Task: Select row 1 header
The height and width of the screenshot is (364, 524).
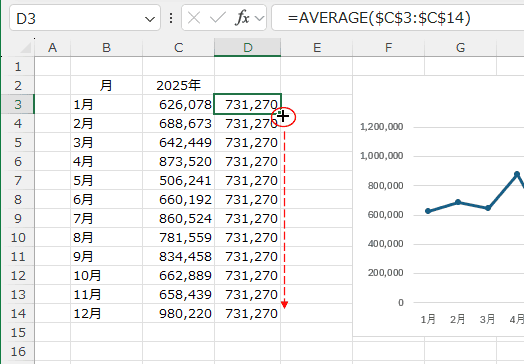Action: 18,67
